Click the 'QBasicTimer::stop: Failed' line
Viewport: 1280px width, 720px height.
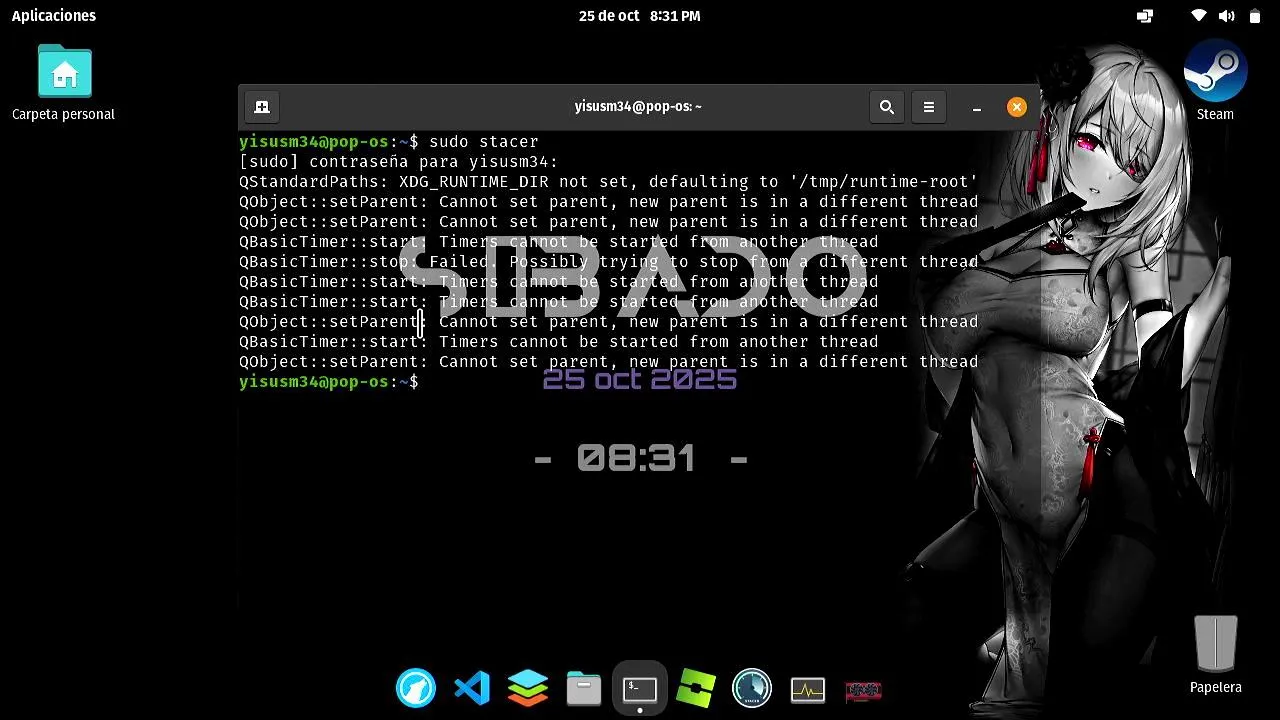(608, 262)
